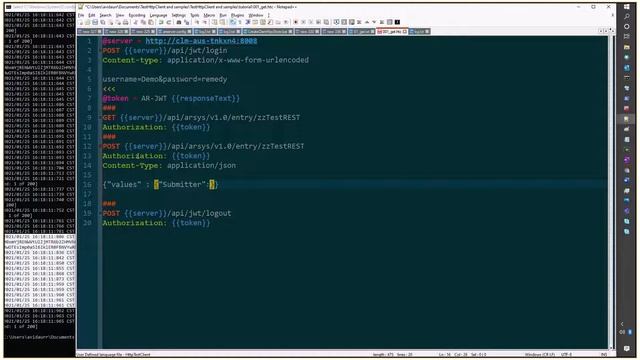Open the File menu
This screenshot has height=360, width=640.
click(81, 15)
